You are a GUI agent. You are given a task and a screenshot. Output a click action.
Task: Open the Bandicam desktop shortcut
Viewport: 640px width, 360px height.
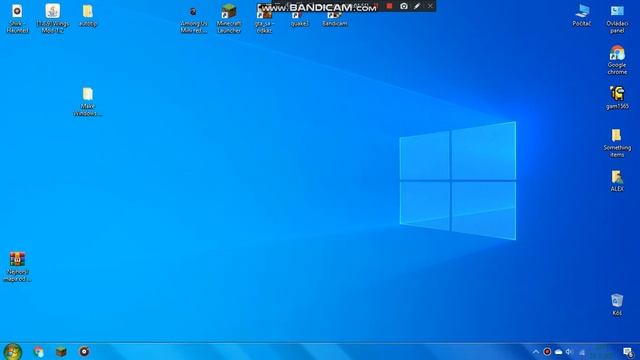335,18
